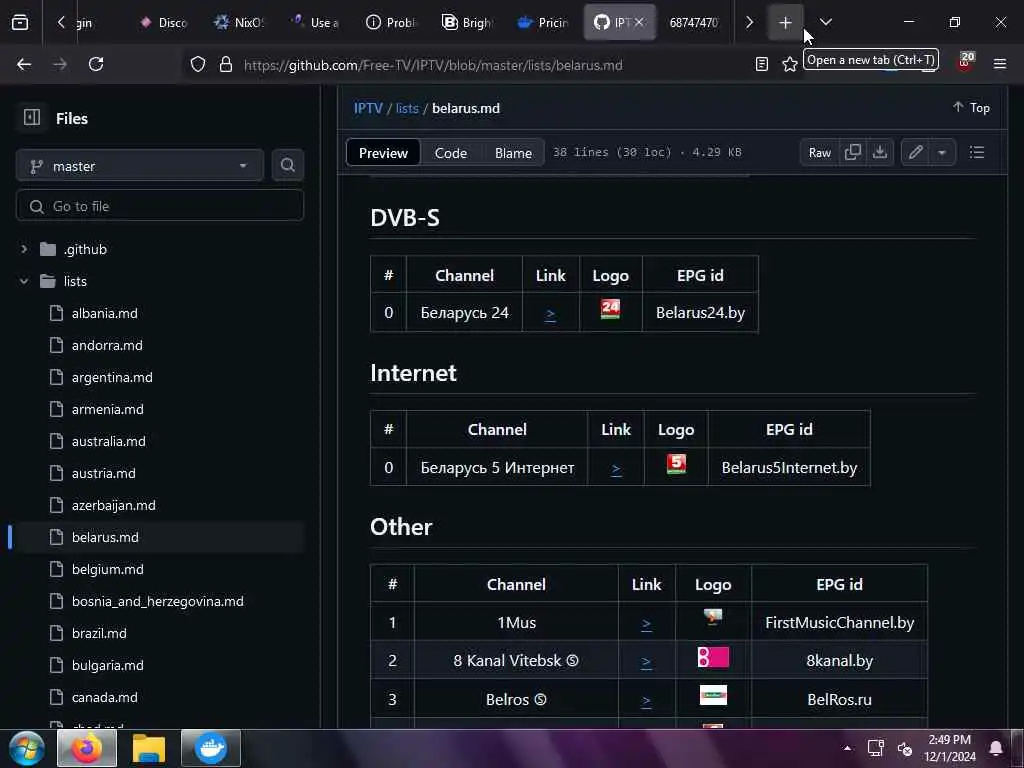This screenshot has width=1024, height=768.
Task: Jump to Top of file
Action: pyautogui.click(x=971, y=108)
